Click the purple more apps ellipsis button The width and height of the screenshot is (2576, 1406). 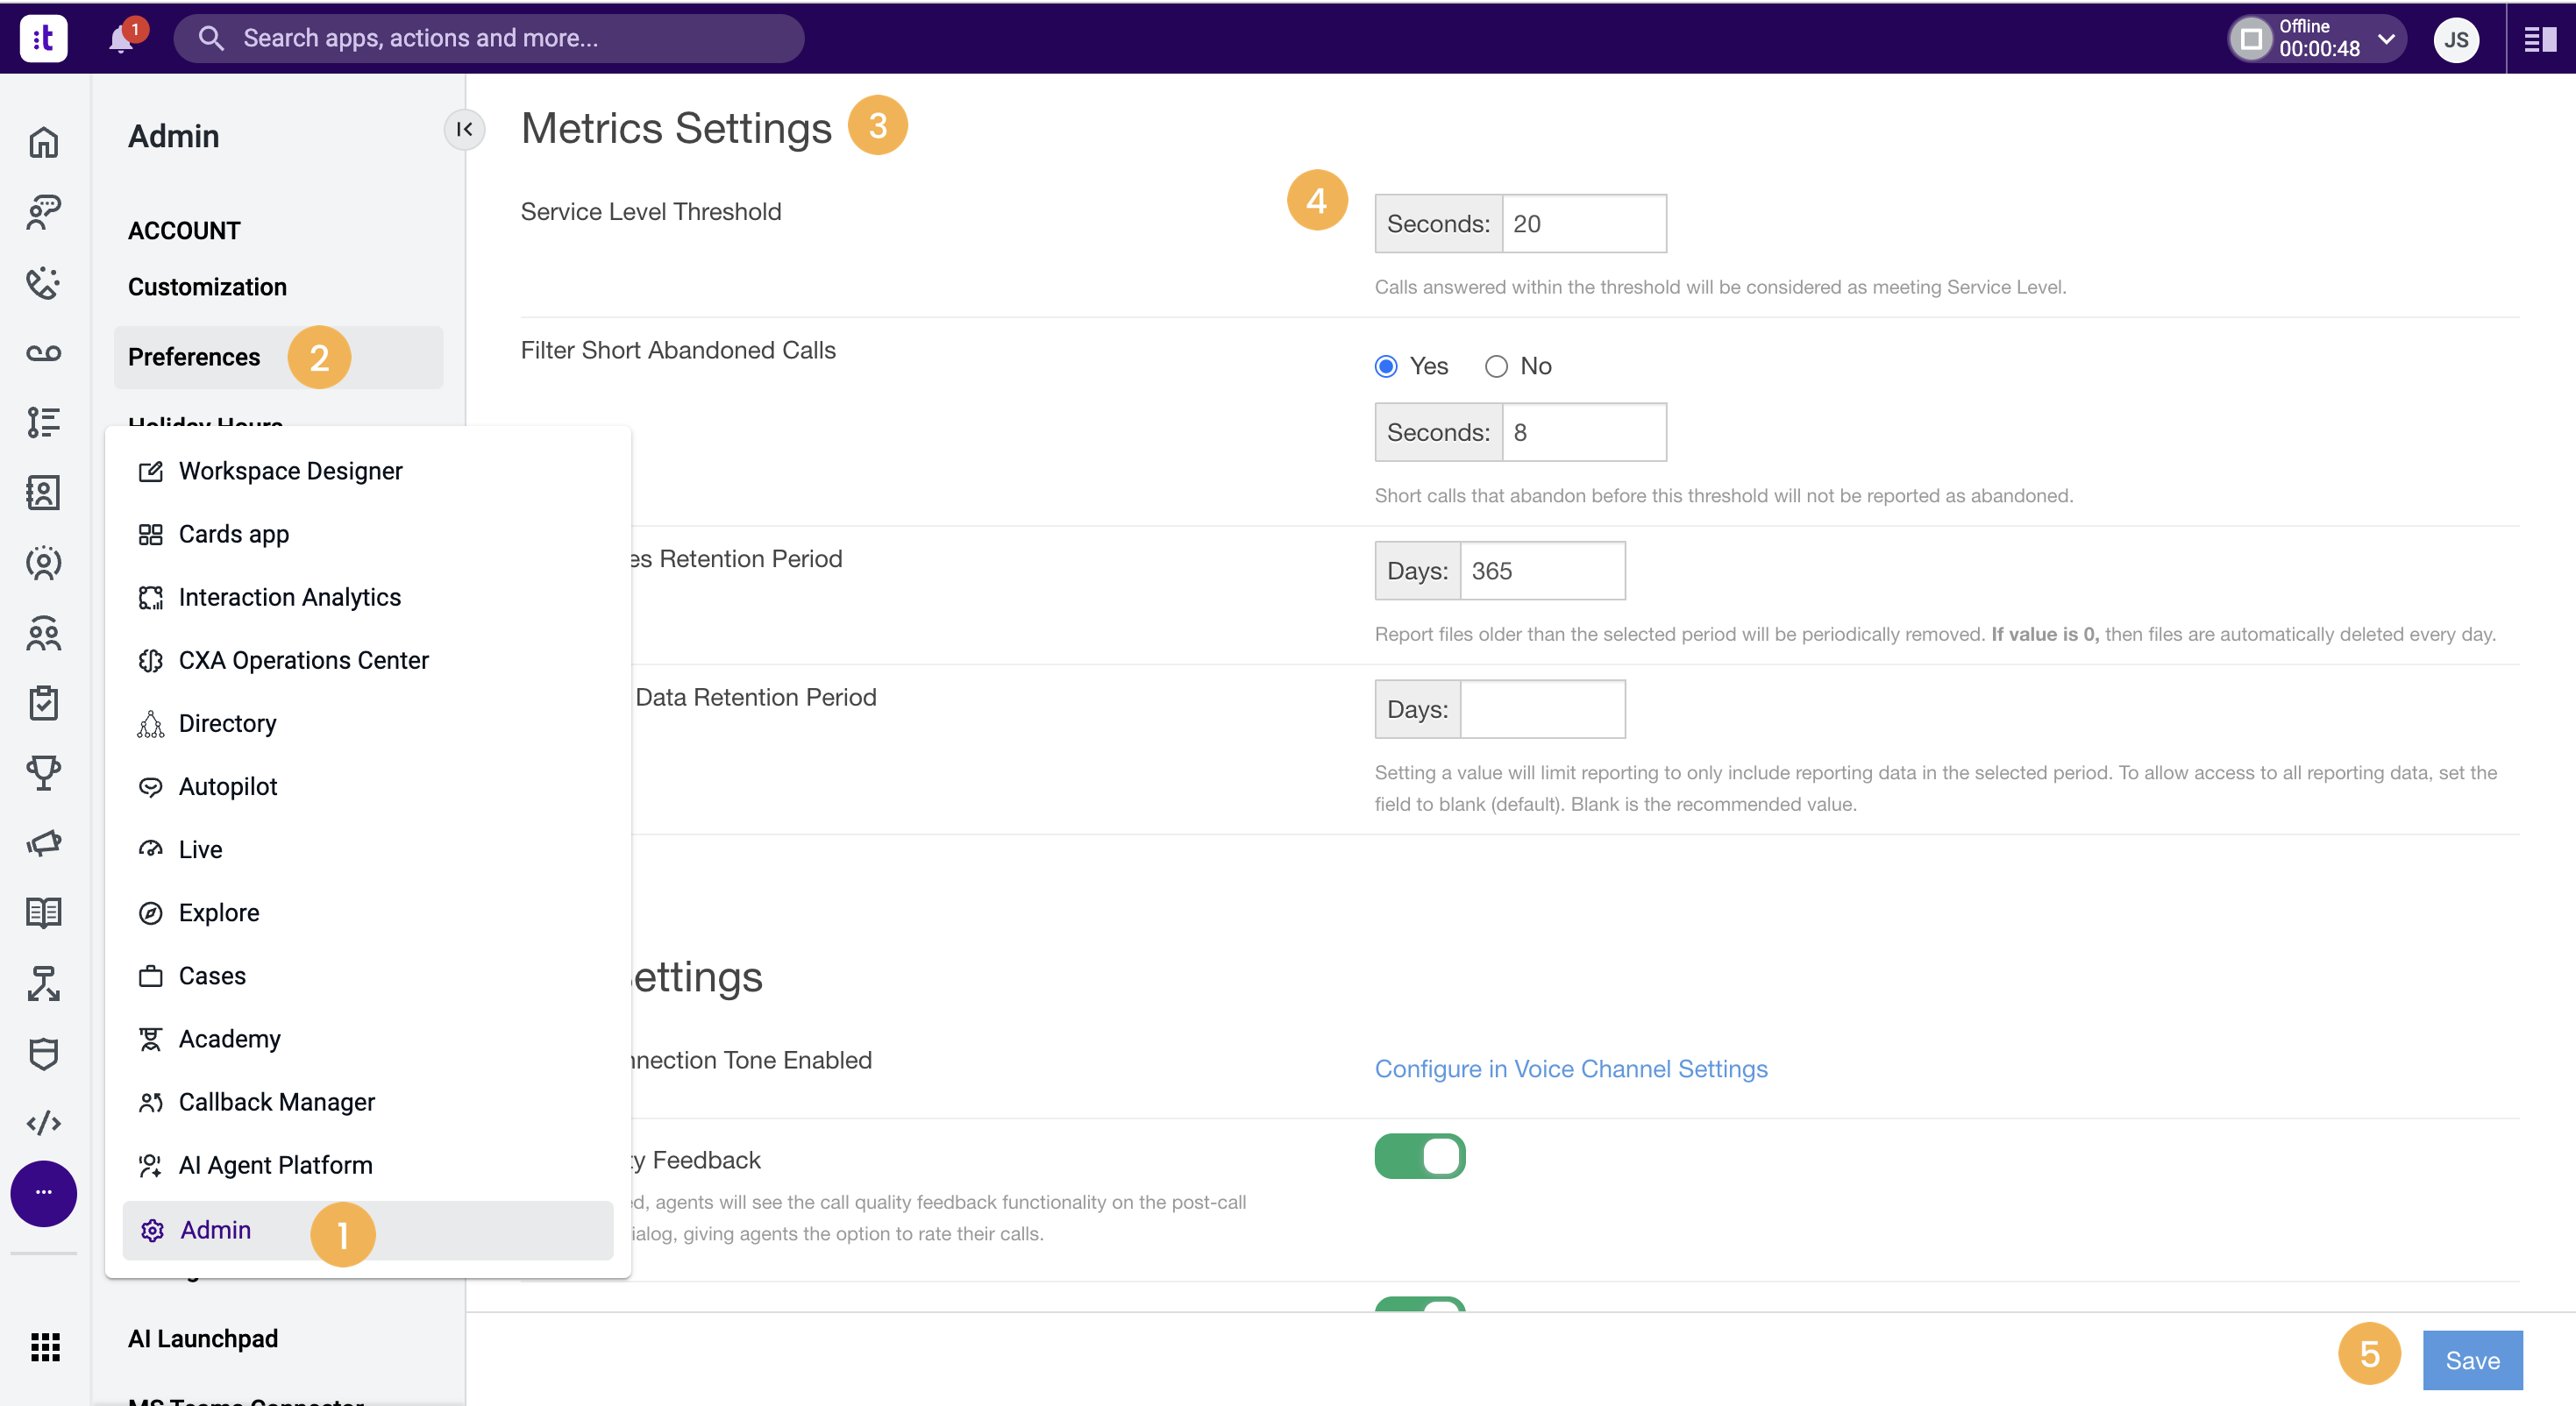click(x=43, y=1193)
